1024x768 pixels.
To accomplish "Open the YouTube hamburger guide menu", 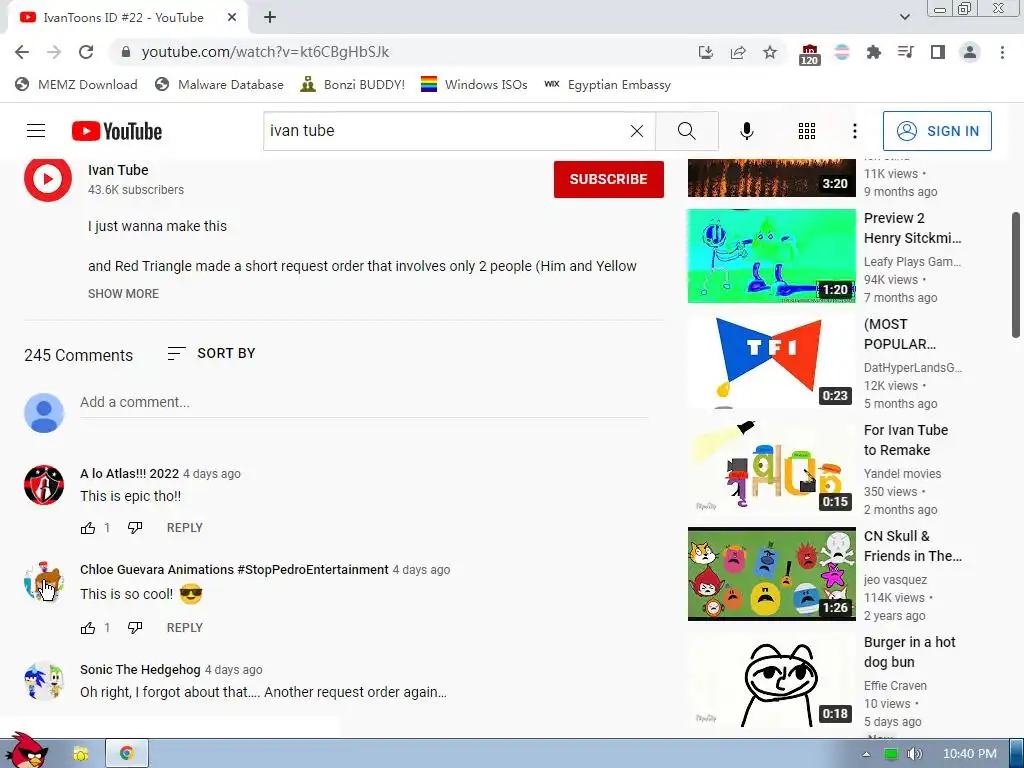I will 36,131.
